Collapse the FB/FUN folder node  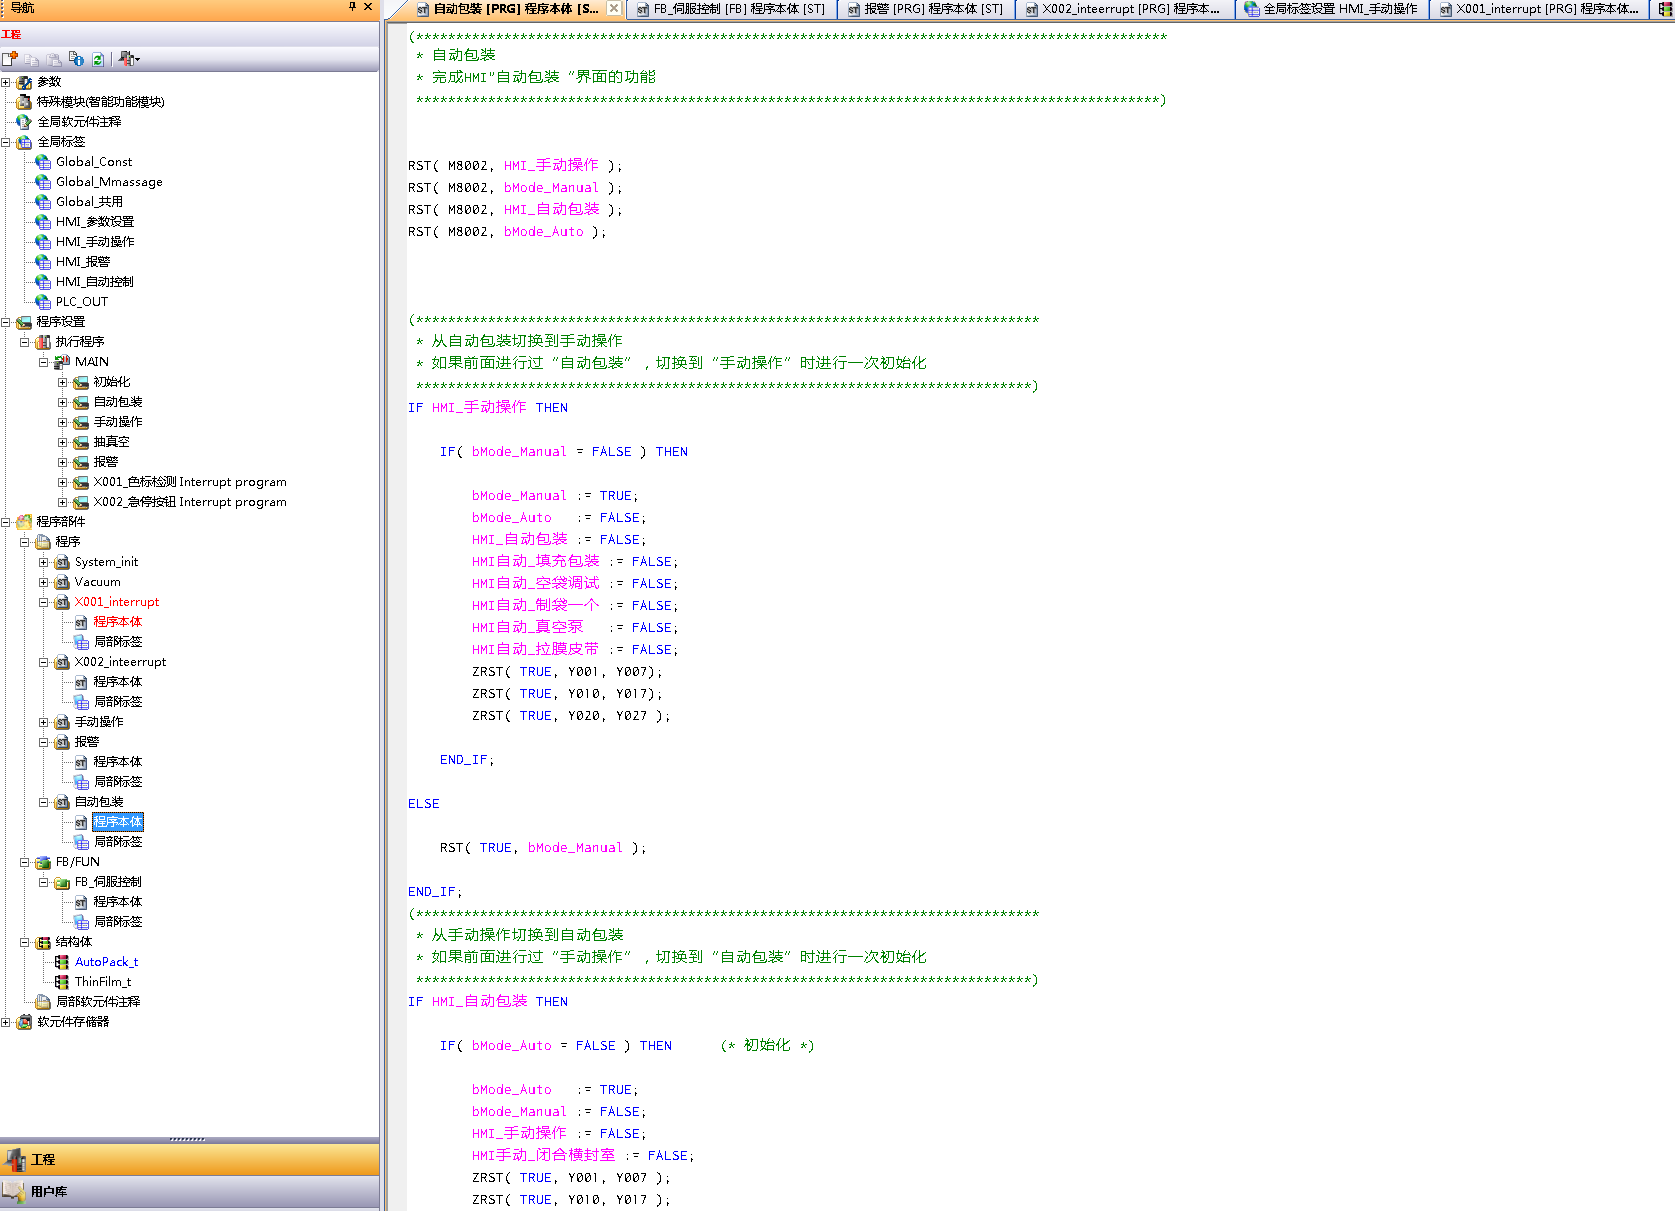pyautogui.click(x=25, y=862)
